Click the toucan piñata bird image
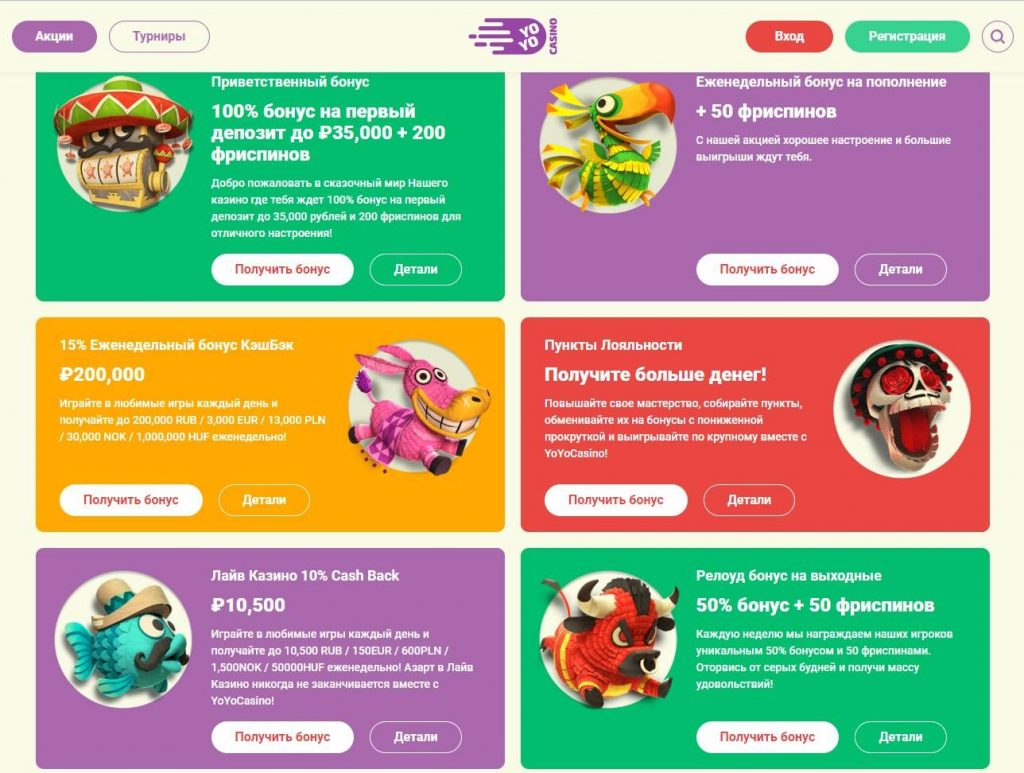 tap(608, 145)
